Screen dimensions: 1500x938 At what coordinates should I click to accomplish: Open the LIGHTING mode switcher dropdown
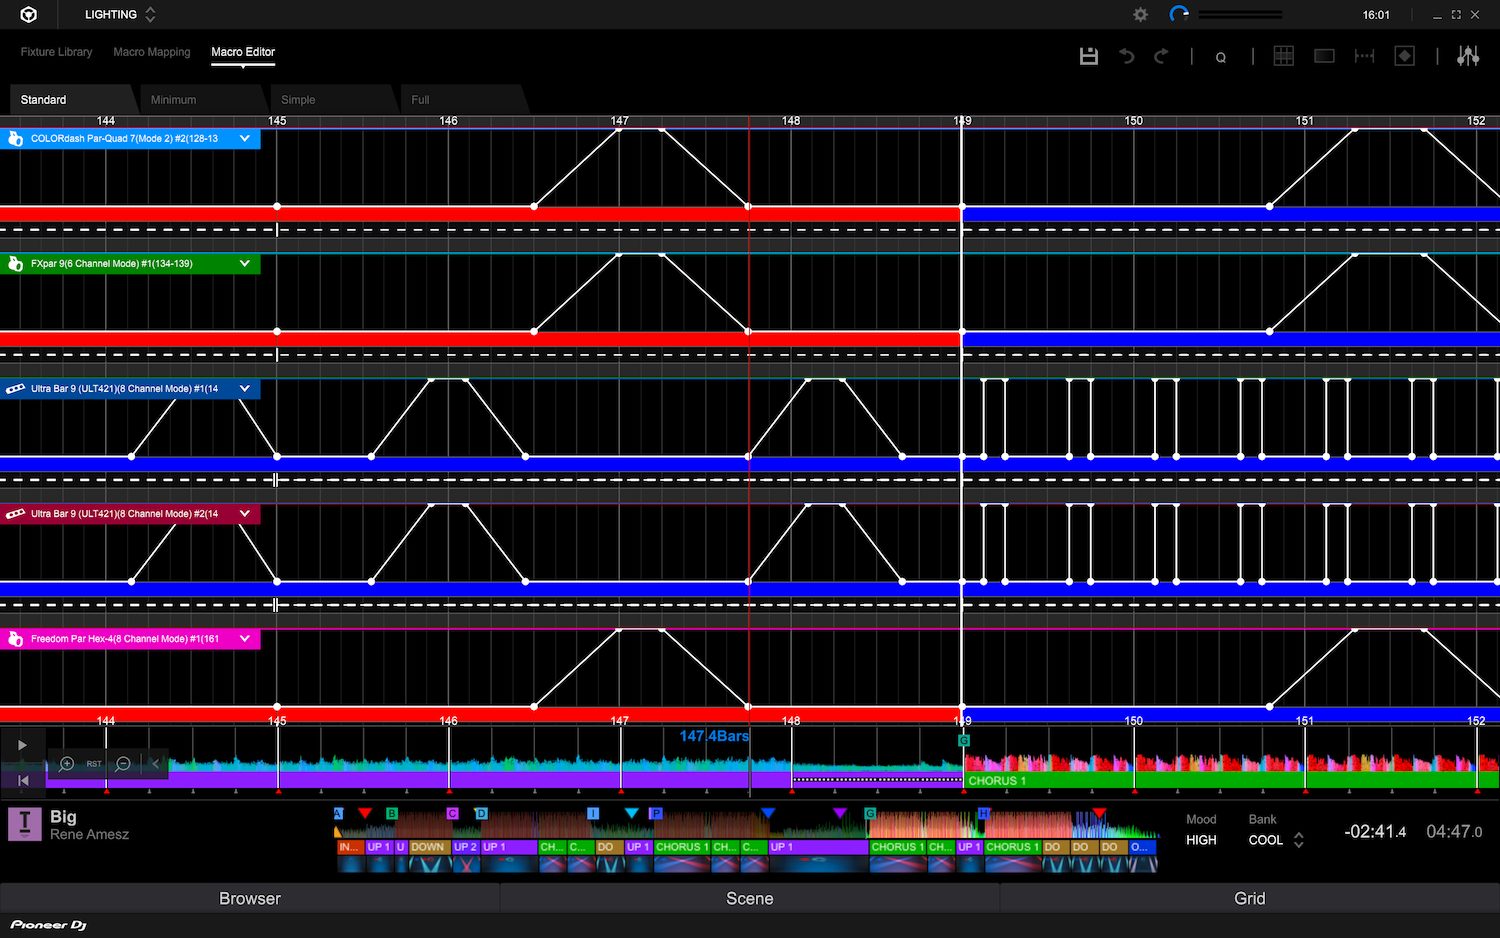(x=150, y=14)
